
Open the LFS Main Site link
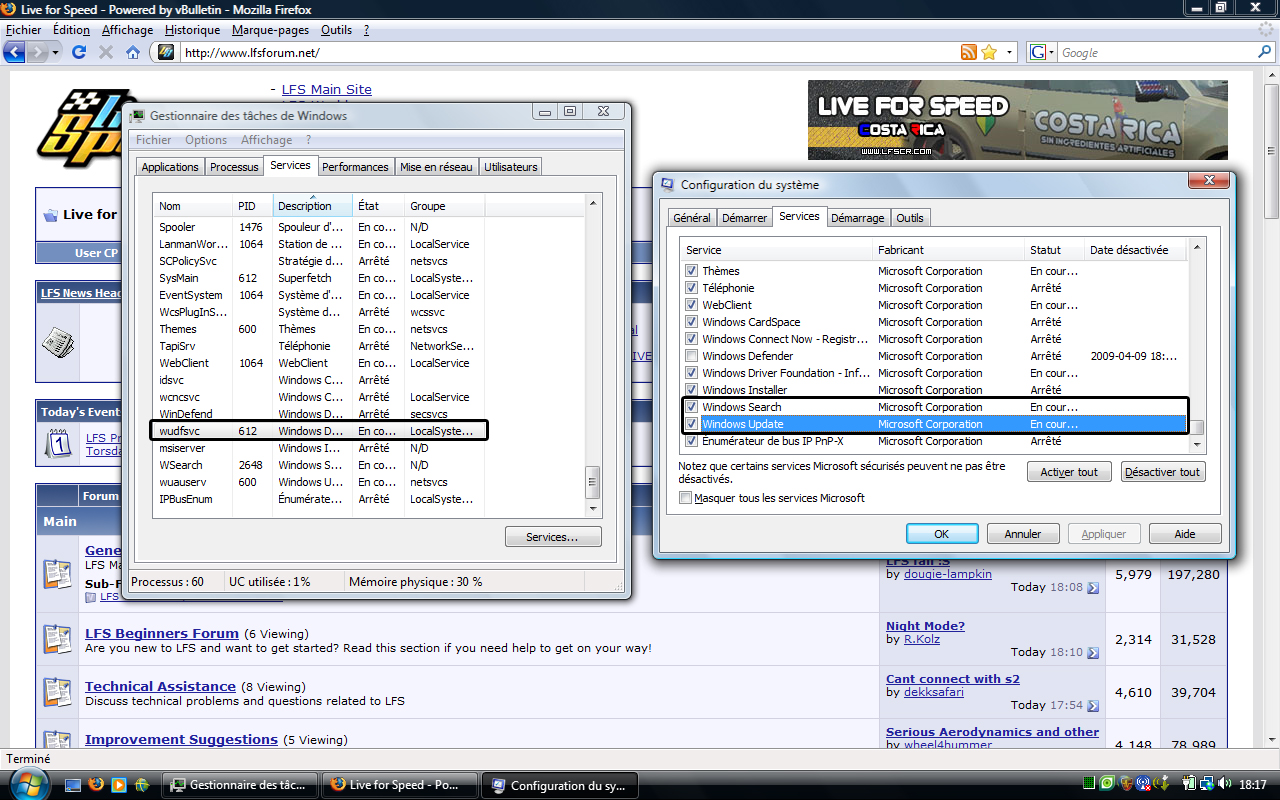326,90
